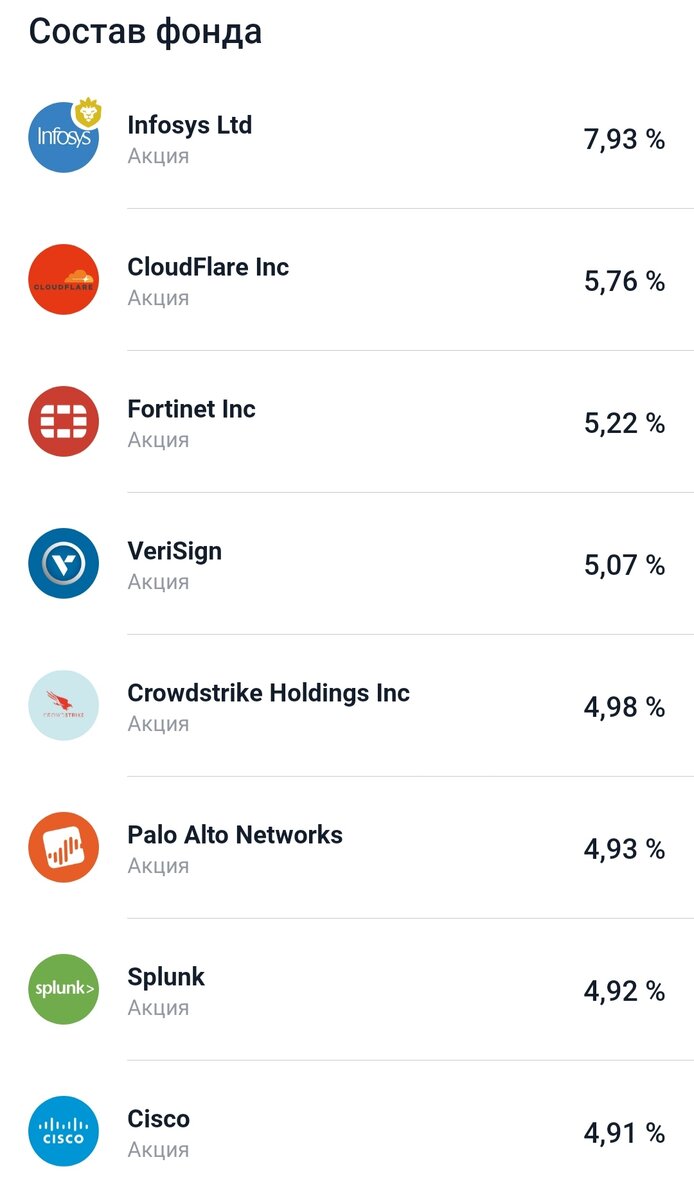
Task: Tap the orange Palo Alto Networks icon
Action: point(63,847)
